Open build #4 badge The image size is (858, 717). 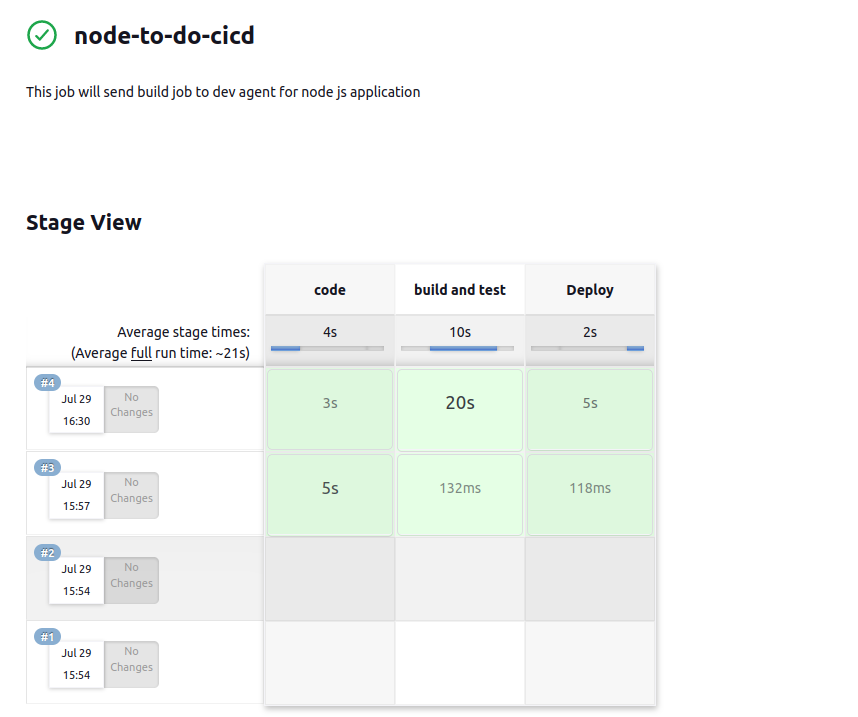pyautogui.click(x=48, y=383)
